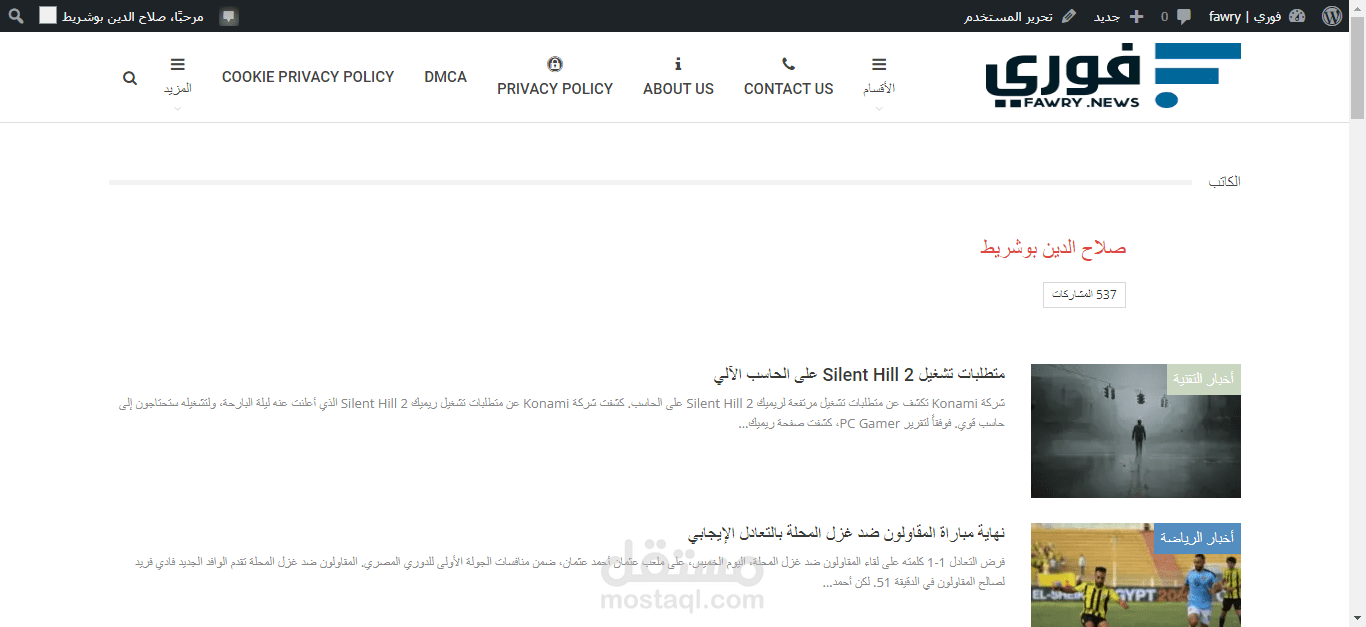Click the phone icon above CONTACT US
1366x627 pixels.
click(788, 63)
